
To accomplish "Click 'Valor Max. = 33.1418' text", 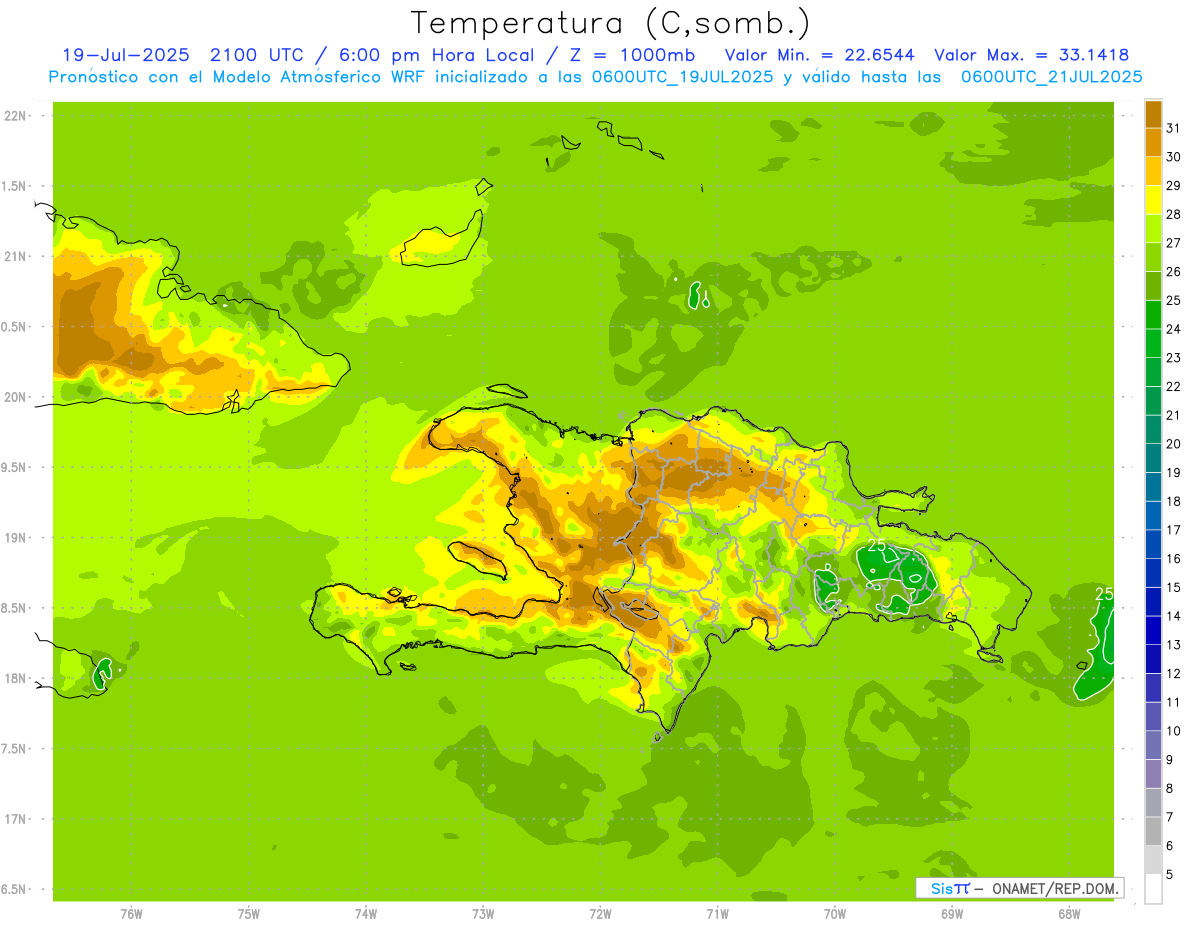I will [x=1032, y=55].
